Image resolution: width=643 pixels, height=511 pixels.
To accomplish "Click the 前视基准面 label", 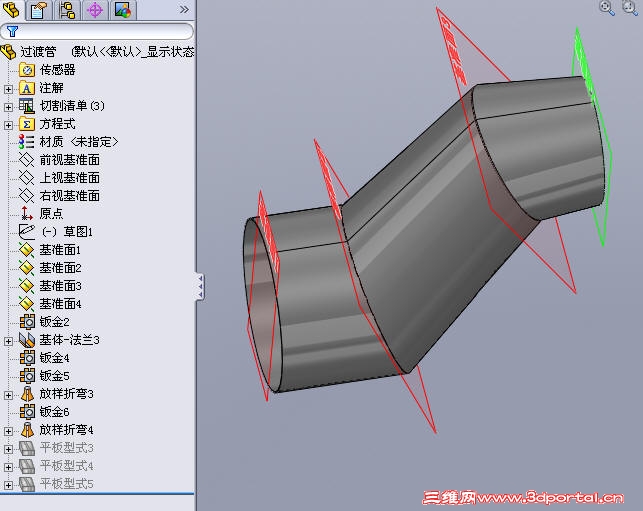I will (70, 160).
